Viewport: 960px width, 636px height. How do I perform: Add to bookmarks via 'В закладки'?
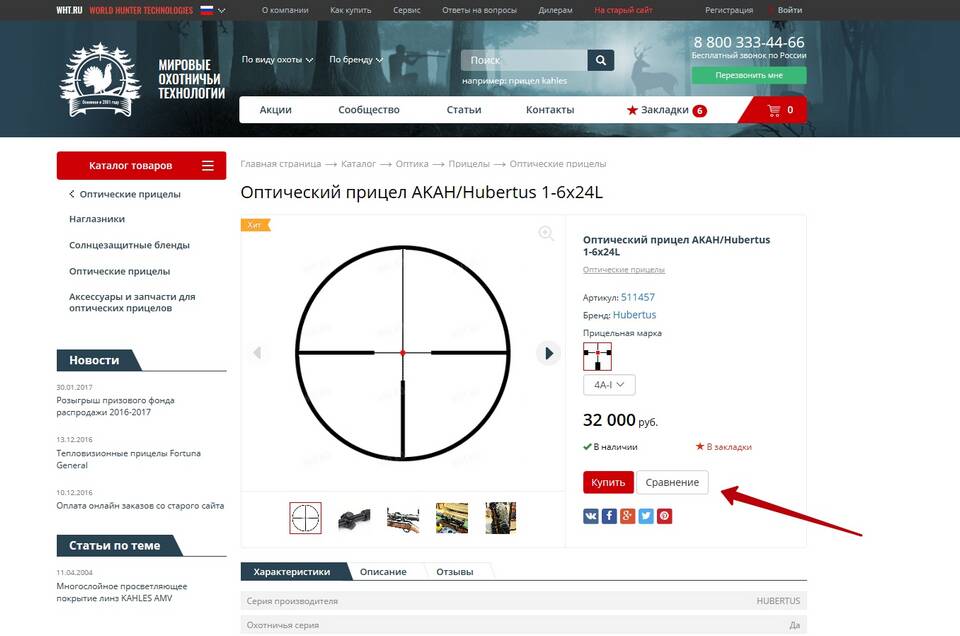(724, 447)
